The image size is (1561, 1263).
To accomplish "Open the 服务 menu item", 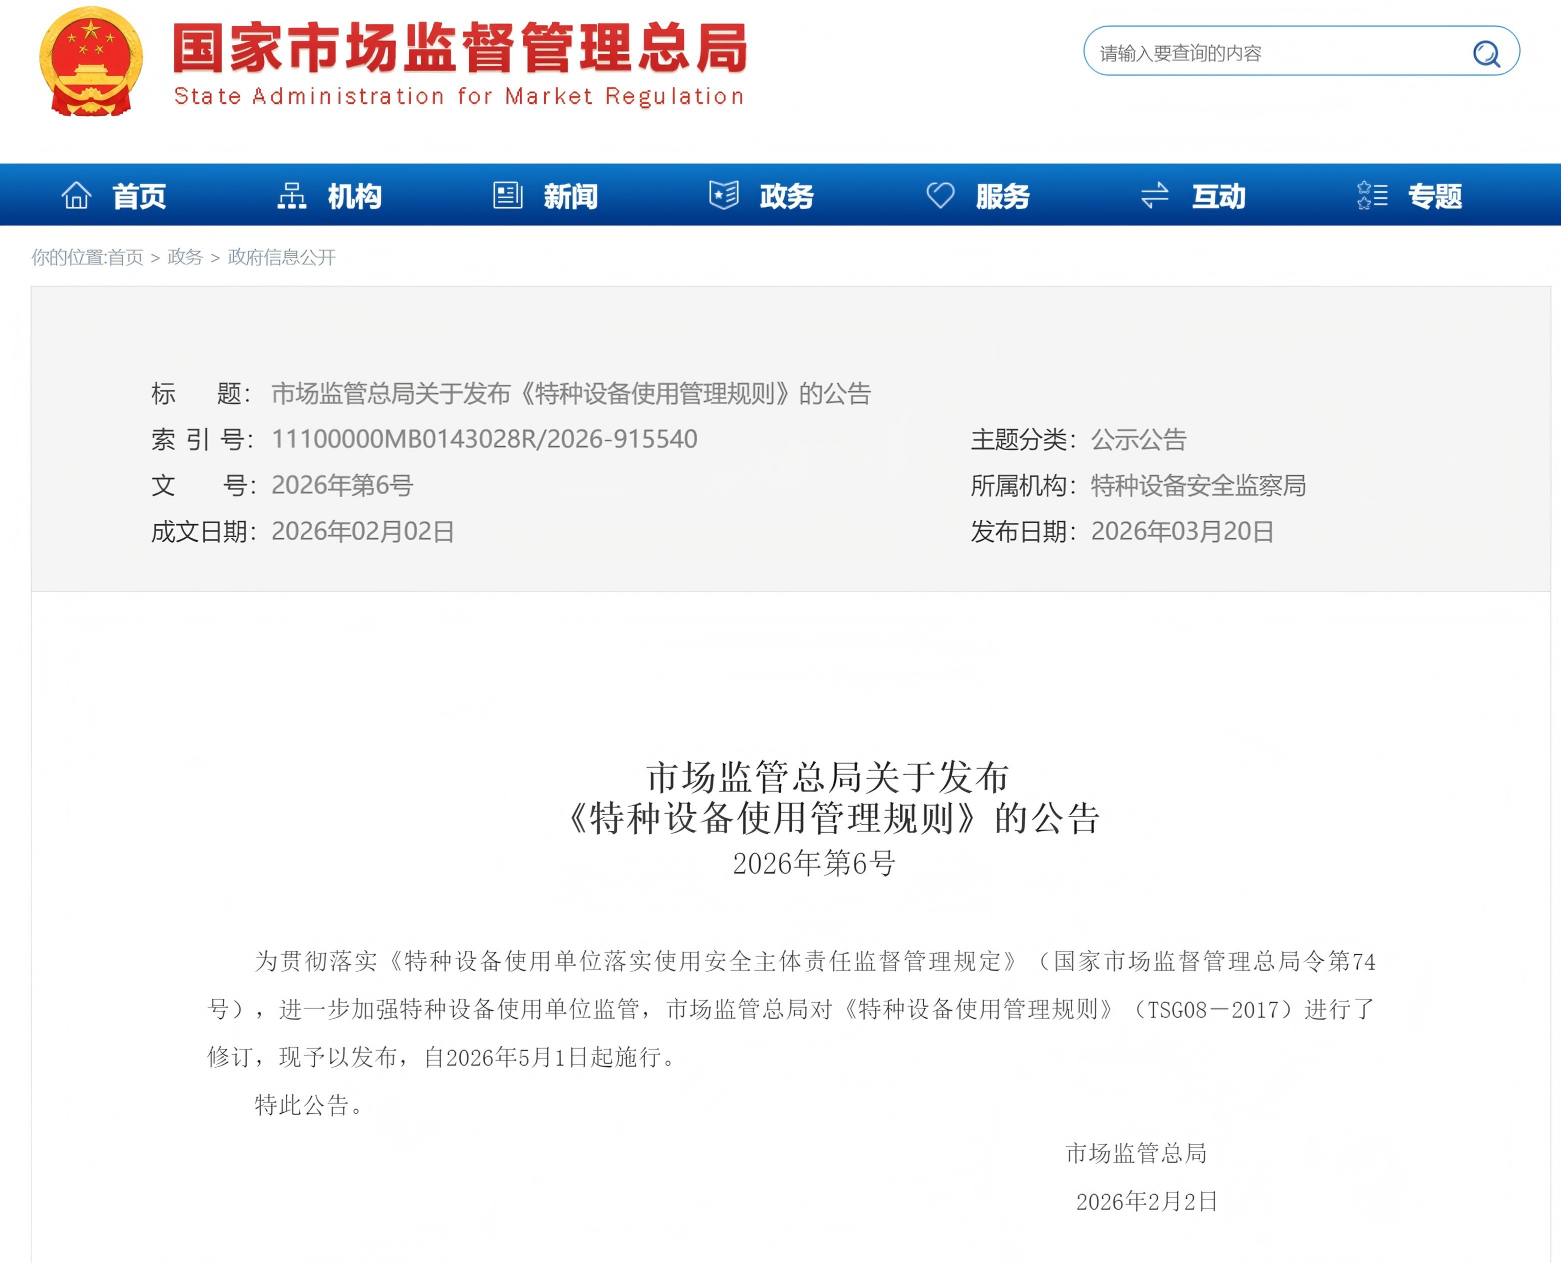I will 1003,196.
